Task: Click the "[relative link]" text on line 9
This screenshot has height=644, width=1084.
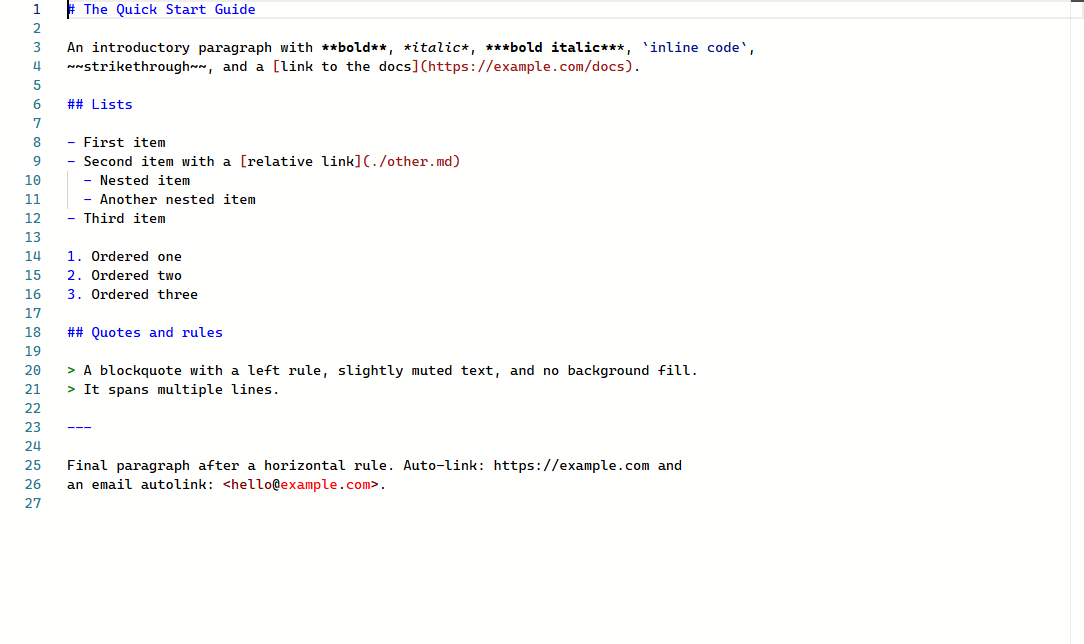Action: coord(301,162)
